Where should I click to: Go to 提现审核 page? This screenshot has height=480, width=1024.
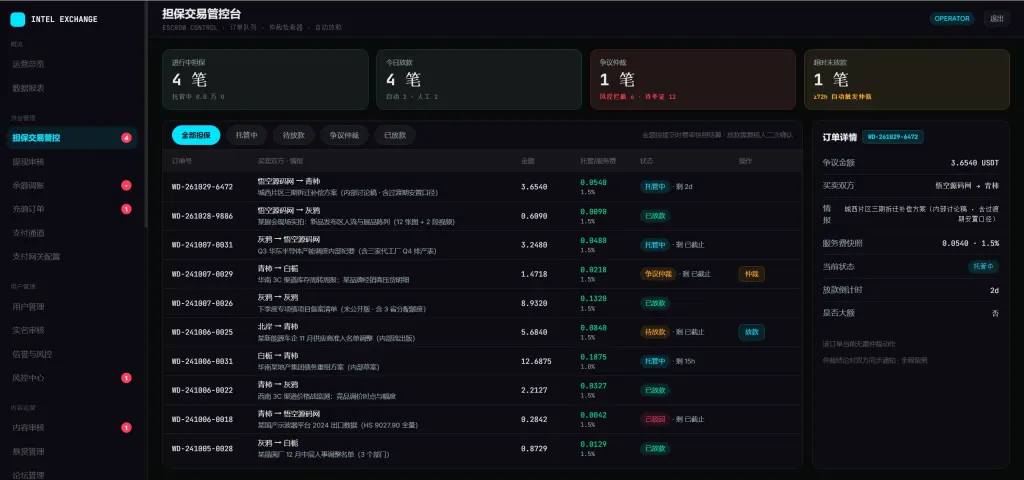tap(72, 161)
